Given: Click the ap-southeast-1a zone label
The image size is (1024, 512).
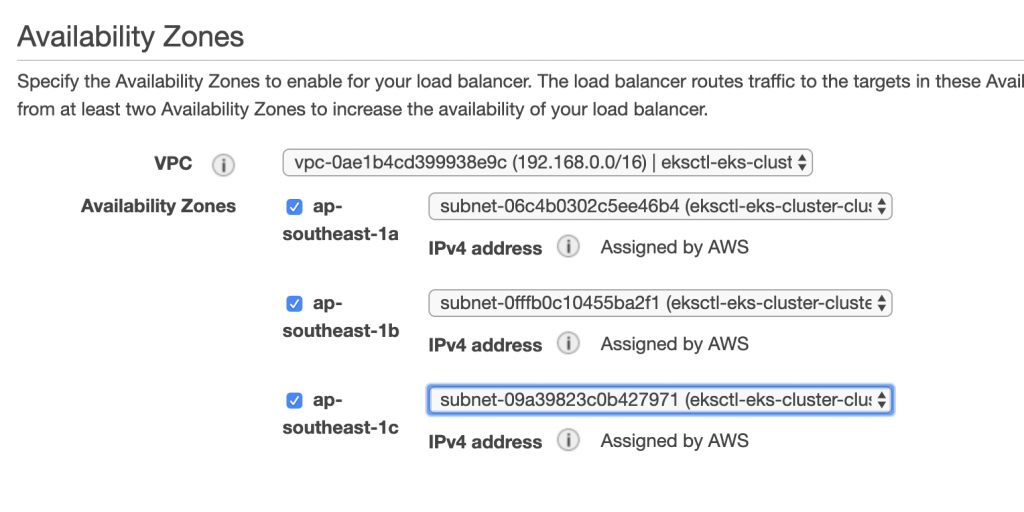Looking at the screenshot, I should (x=340, y=220).
